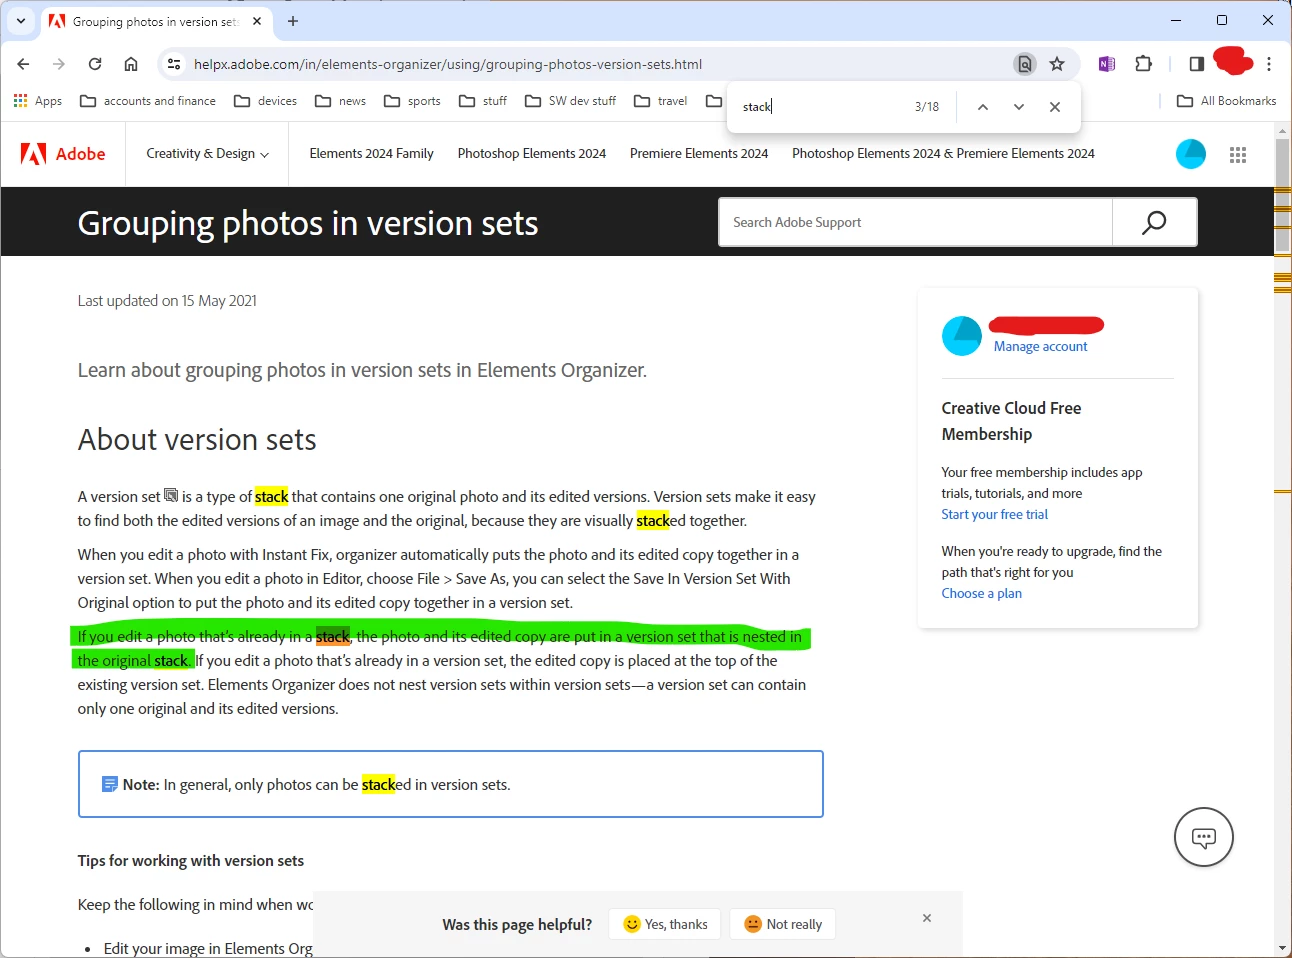Open Photoshop Elements 2024 & Premiere Elements 2024
The height and width of the screenshot is (958, 1292).
943,154
